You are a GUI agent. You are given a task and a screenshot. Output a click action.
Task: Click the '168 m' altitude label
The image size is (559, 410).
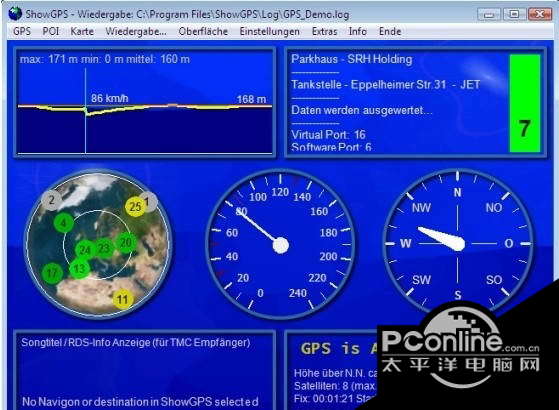251,99
